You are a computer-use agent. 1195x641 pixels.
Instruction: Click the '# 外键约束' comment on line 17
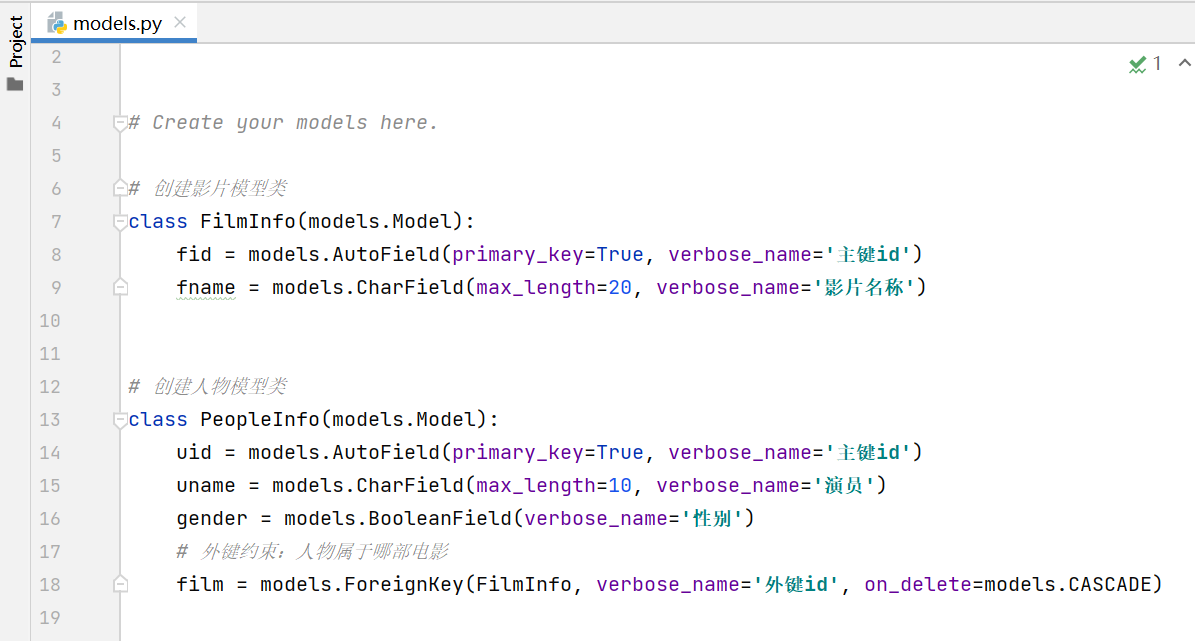tap(312, 552)
